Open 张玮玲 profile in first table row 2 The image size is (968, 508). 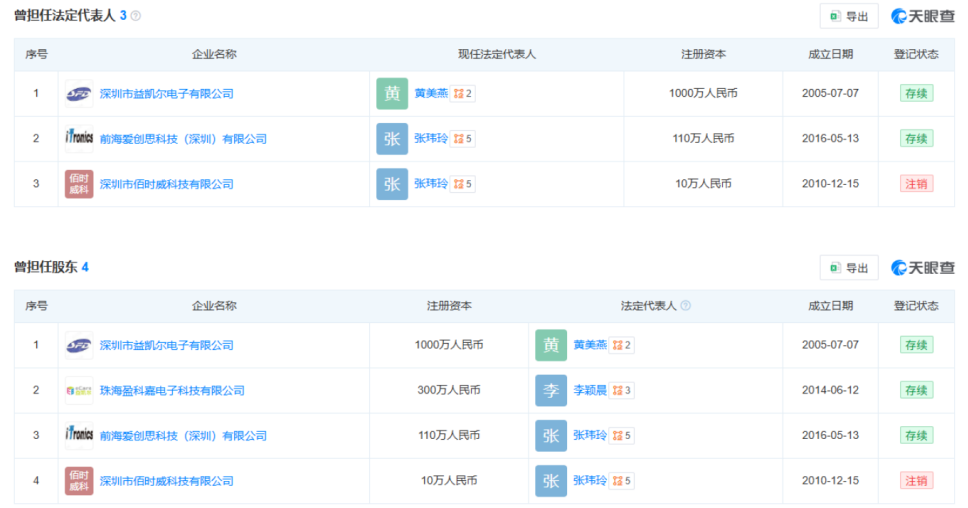[431, 138]
